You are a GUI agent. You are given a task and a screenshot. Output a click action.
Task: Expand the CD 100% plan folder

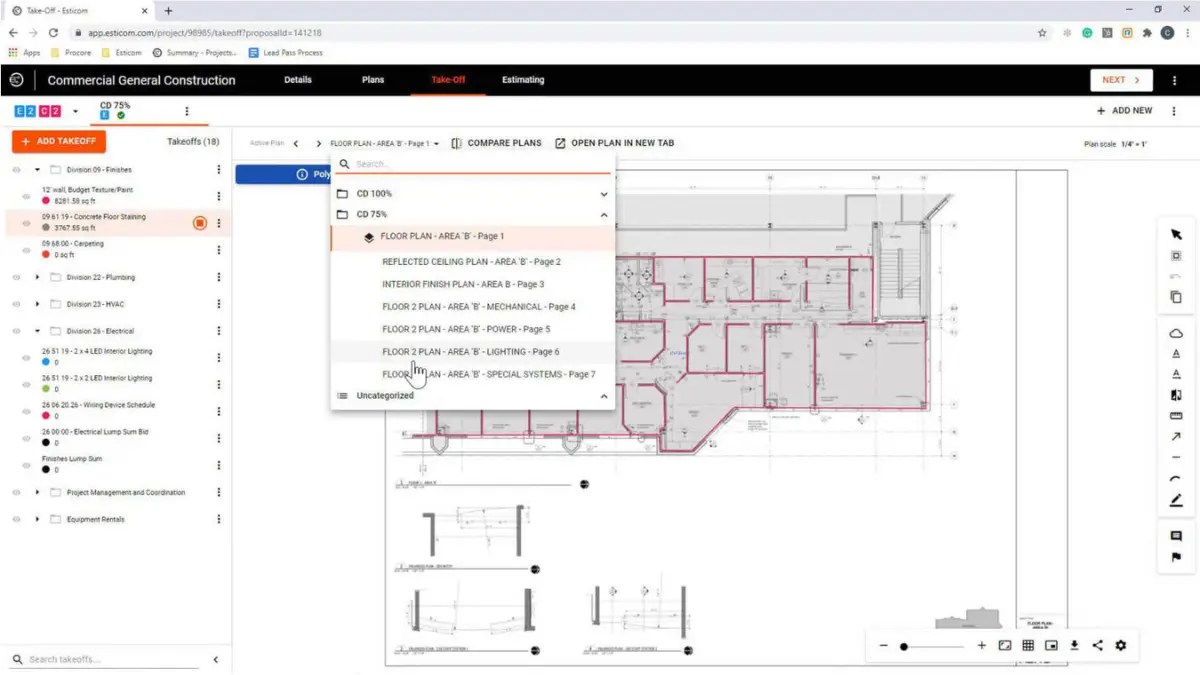tap(604, 193)
